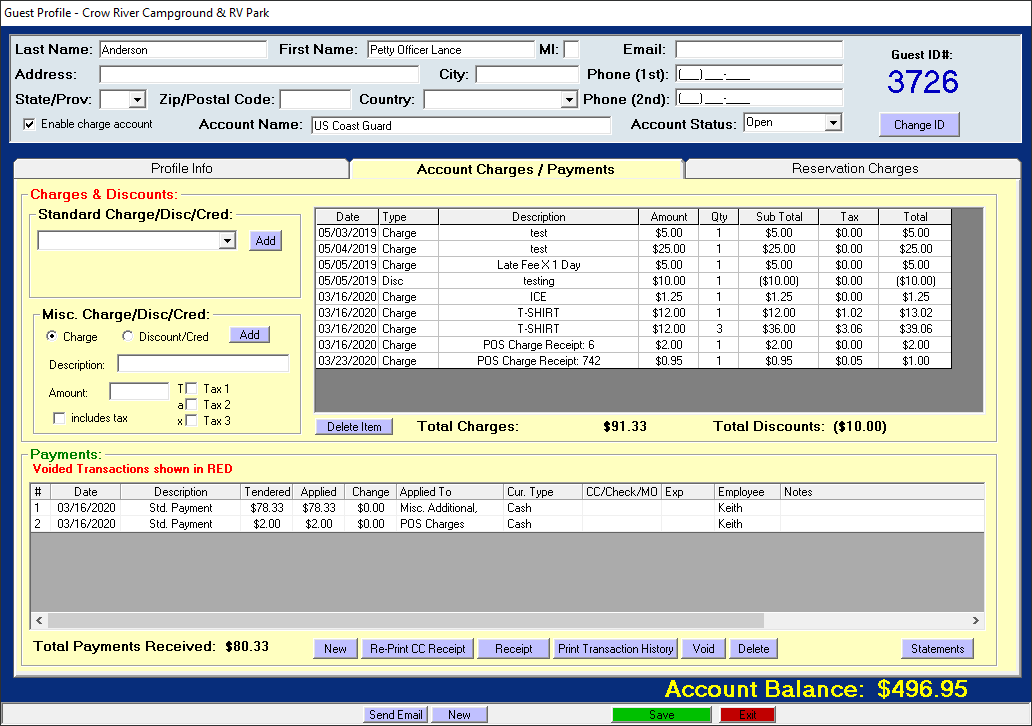Screen dimensions: 1032x726
Task: Select the Discount/Cred radio button
Action: click(127, 336)
